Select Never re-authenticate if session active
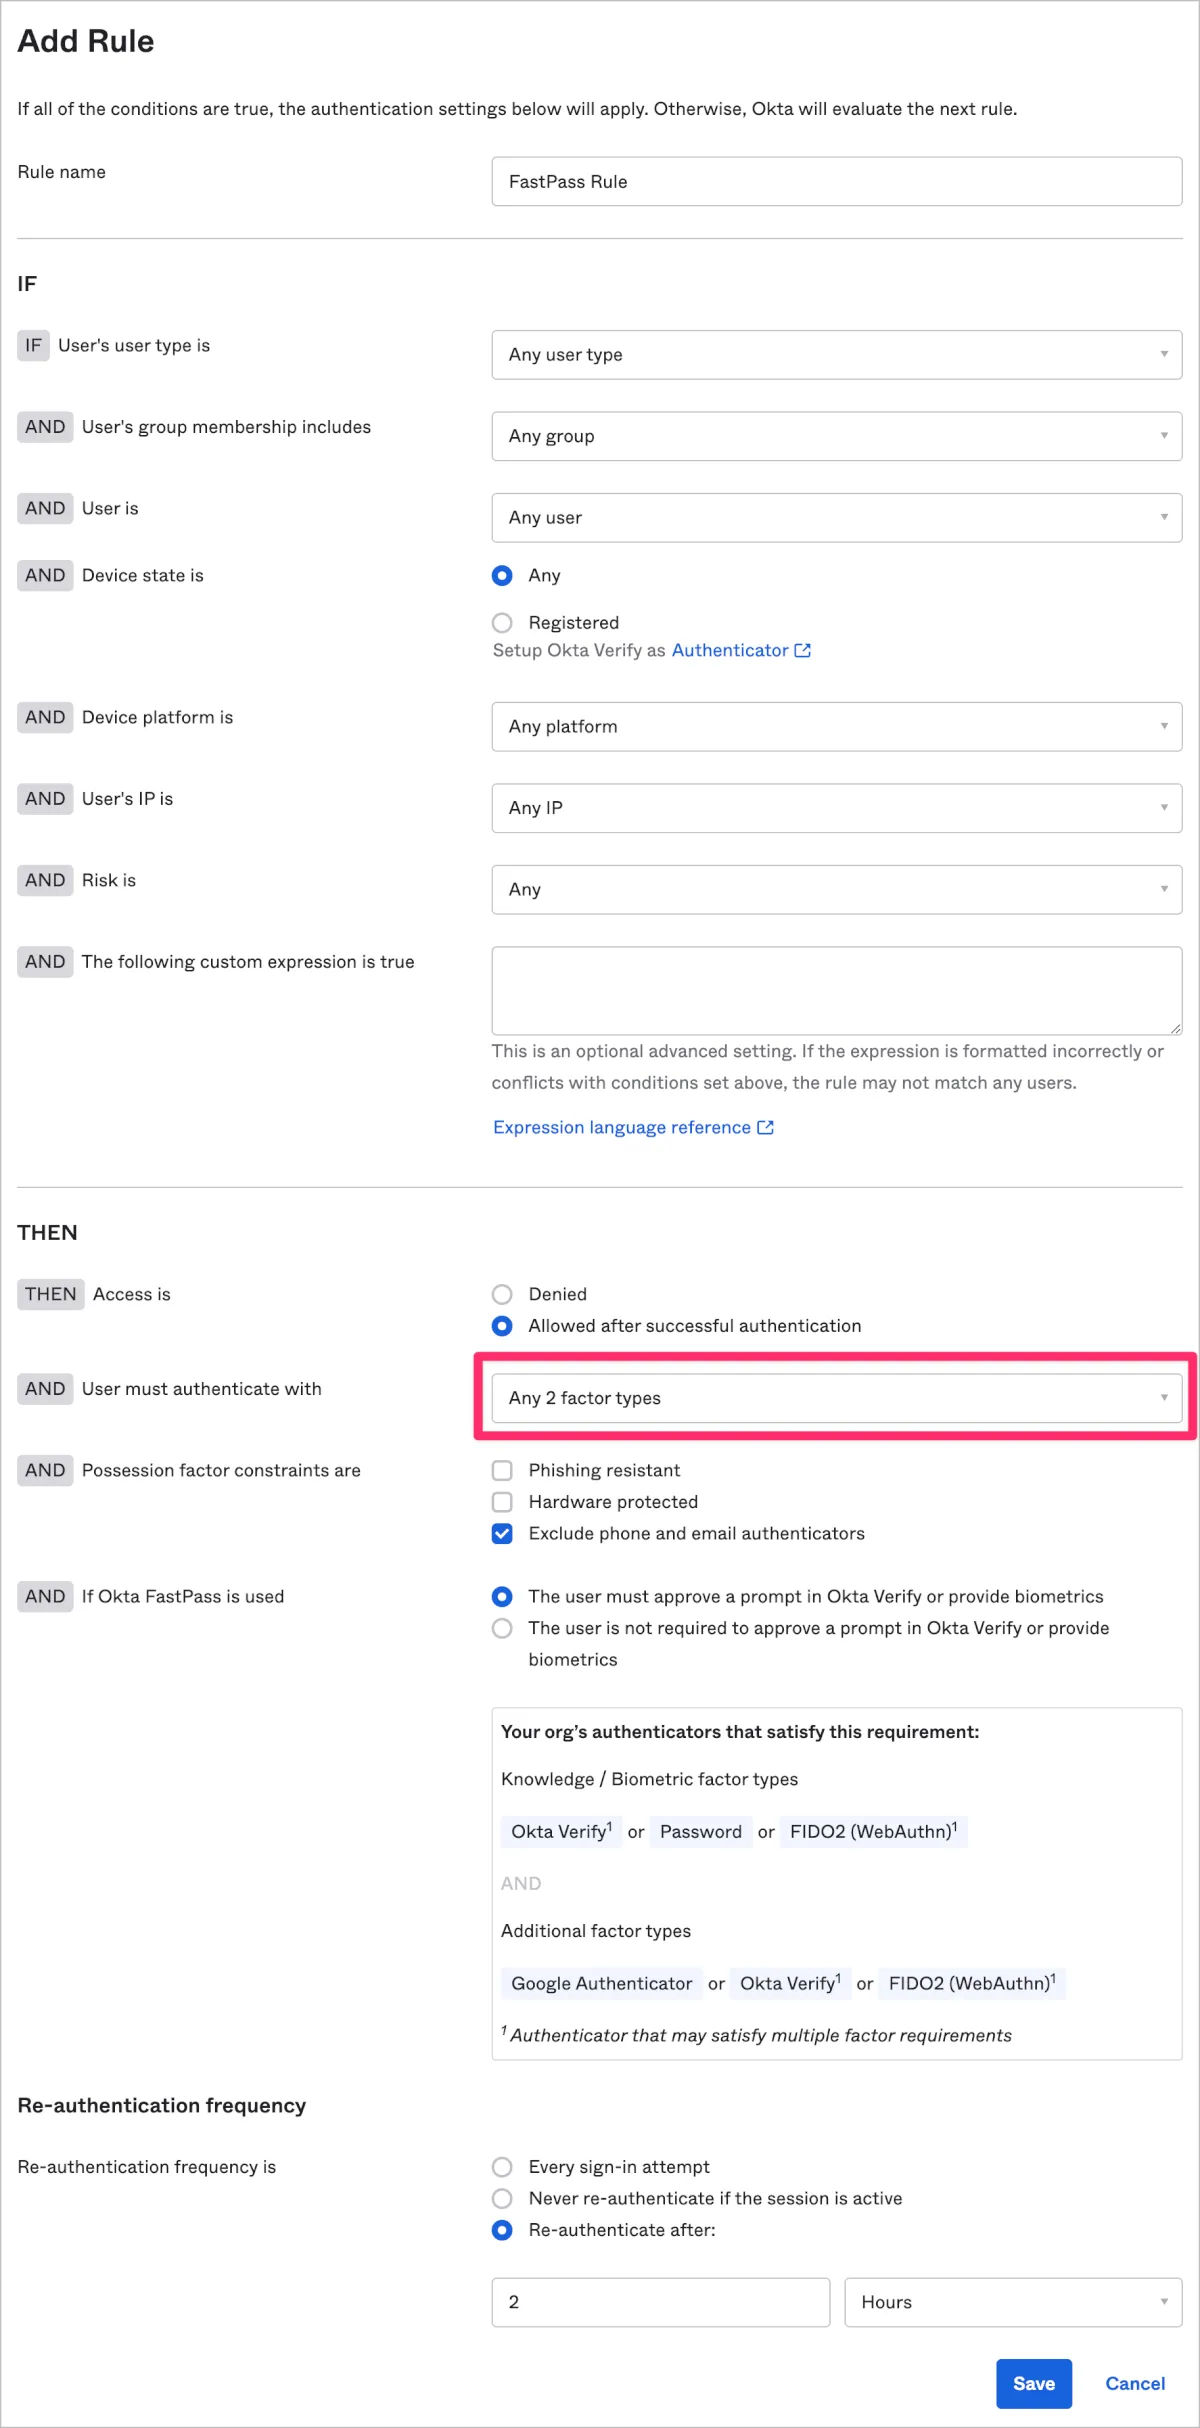This screenshot has height=2428, width=1200. click(x=502, y=2198)
